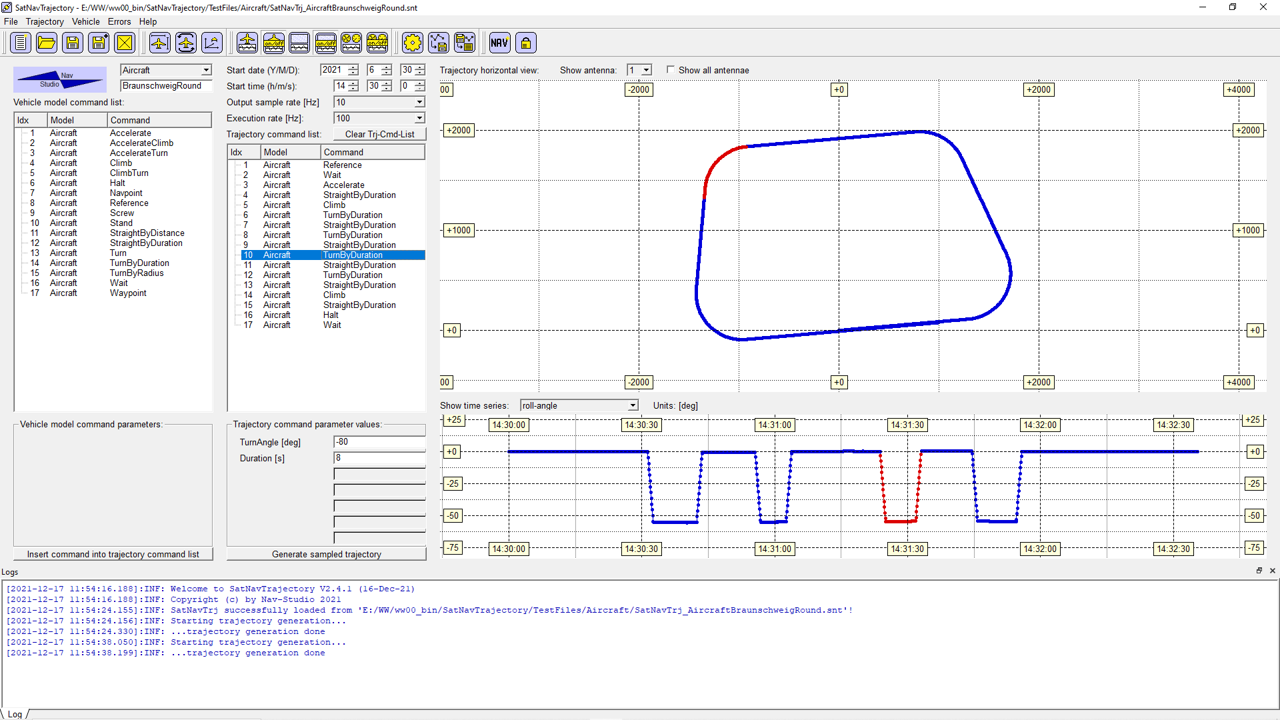Click the Clear Trj-Cmd-List button
The height and width of the screenshot is (720, 1280).
coord(379,134)
